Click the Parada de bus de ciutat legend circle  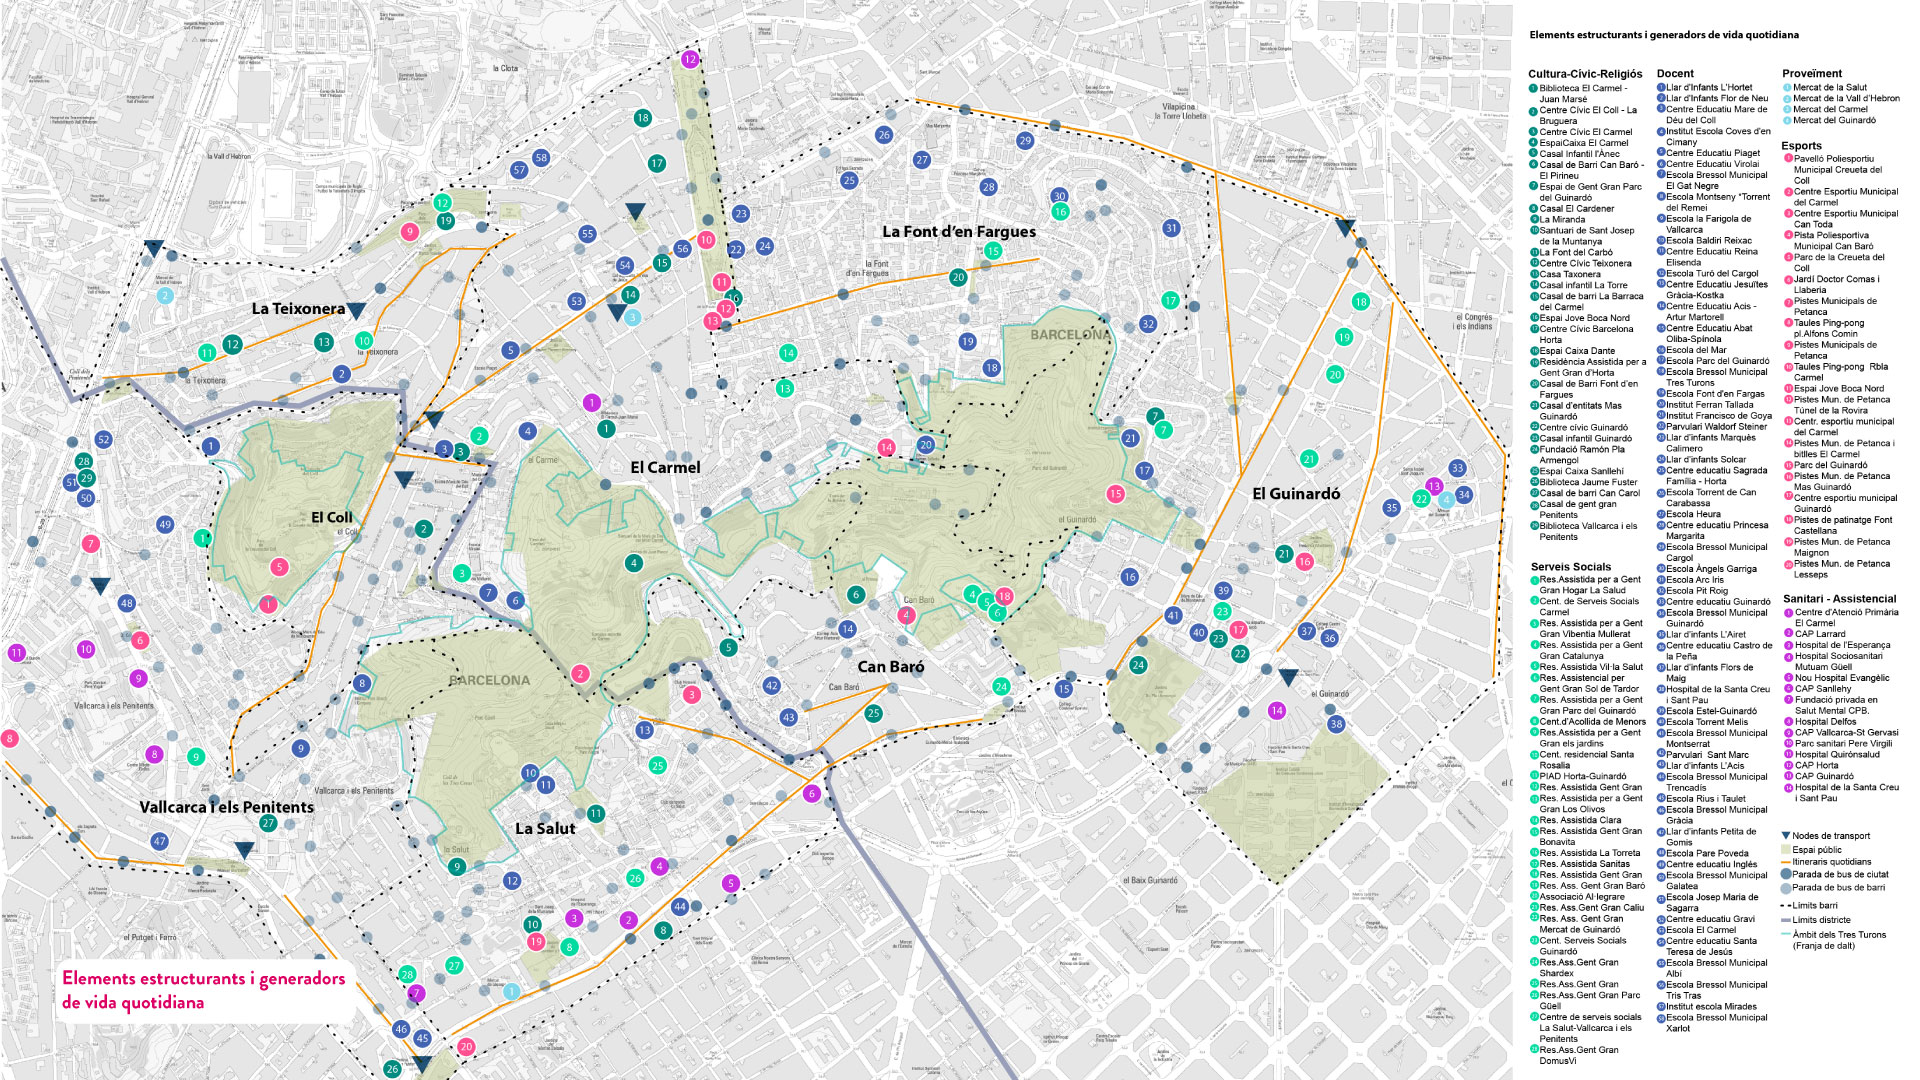(1786, 874)
